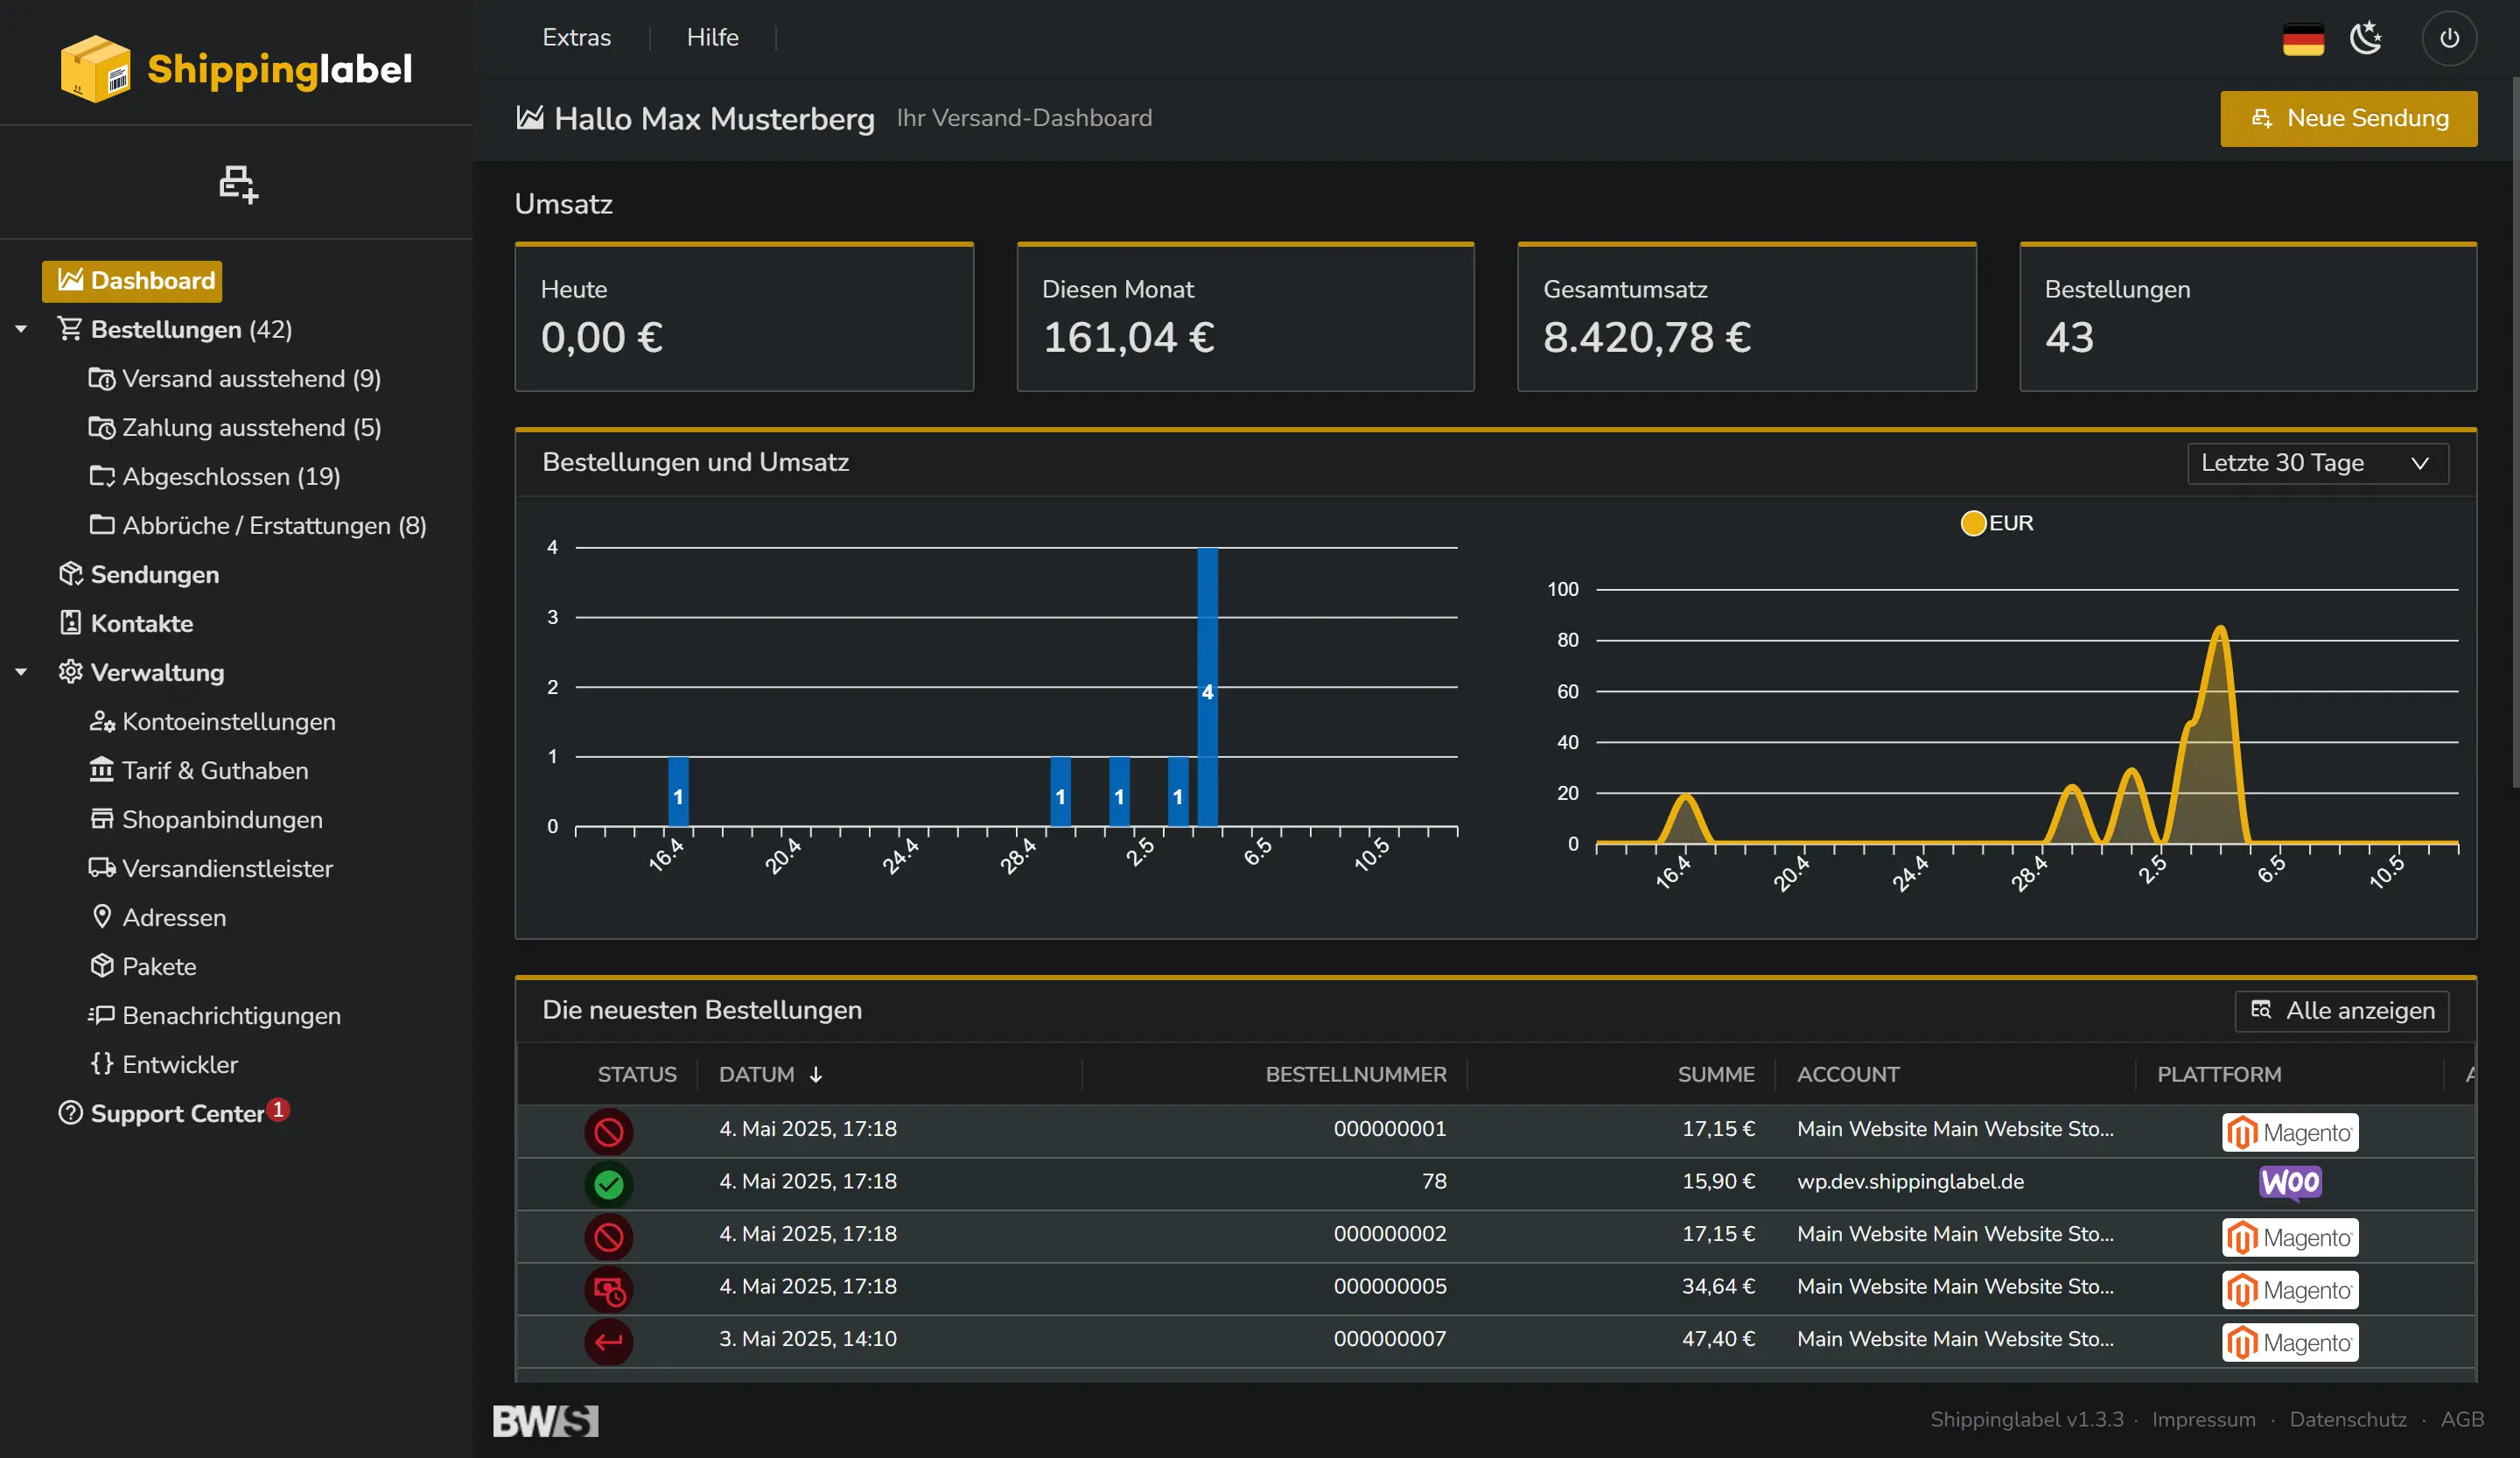Toggle the EUR series in the chart legend
2520x1458 pixels.
(x=1996, y=522)
